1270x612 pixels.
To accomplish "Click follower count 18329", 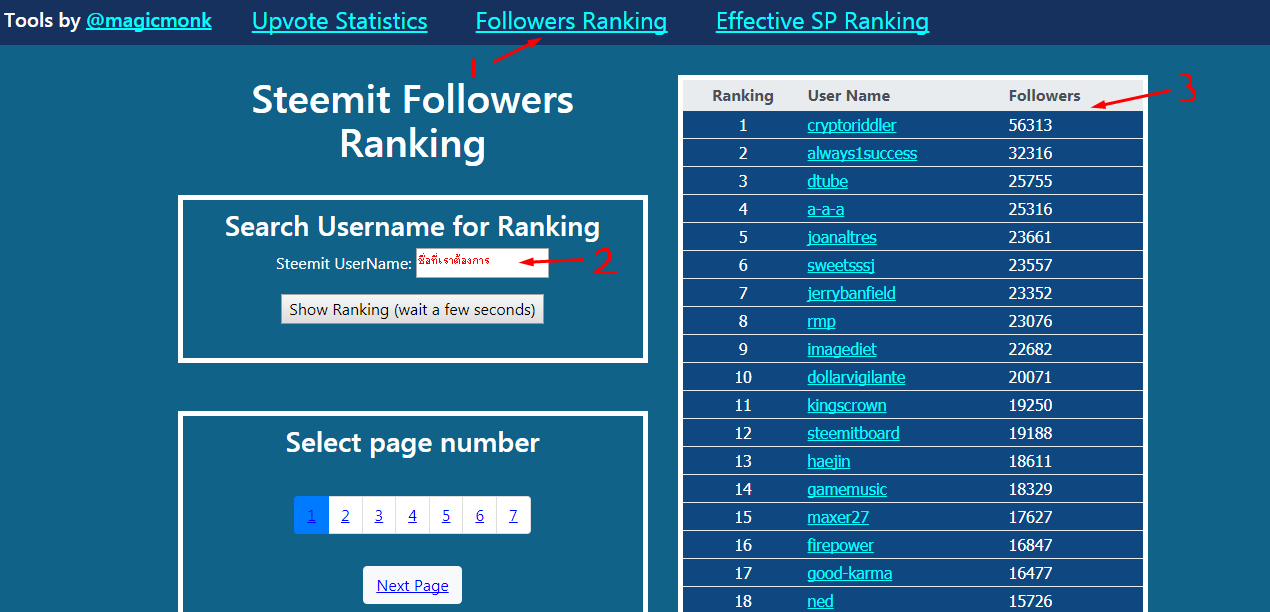I will coord(1030,489).
